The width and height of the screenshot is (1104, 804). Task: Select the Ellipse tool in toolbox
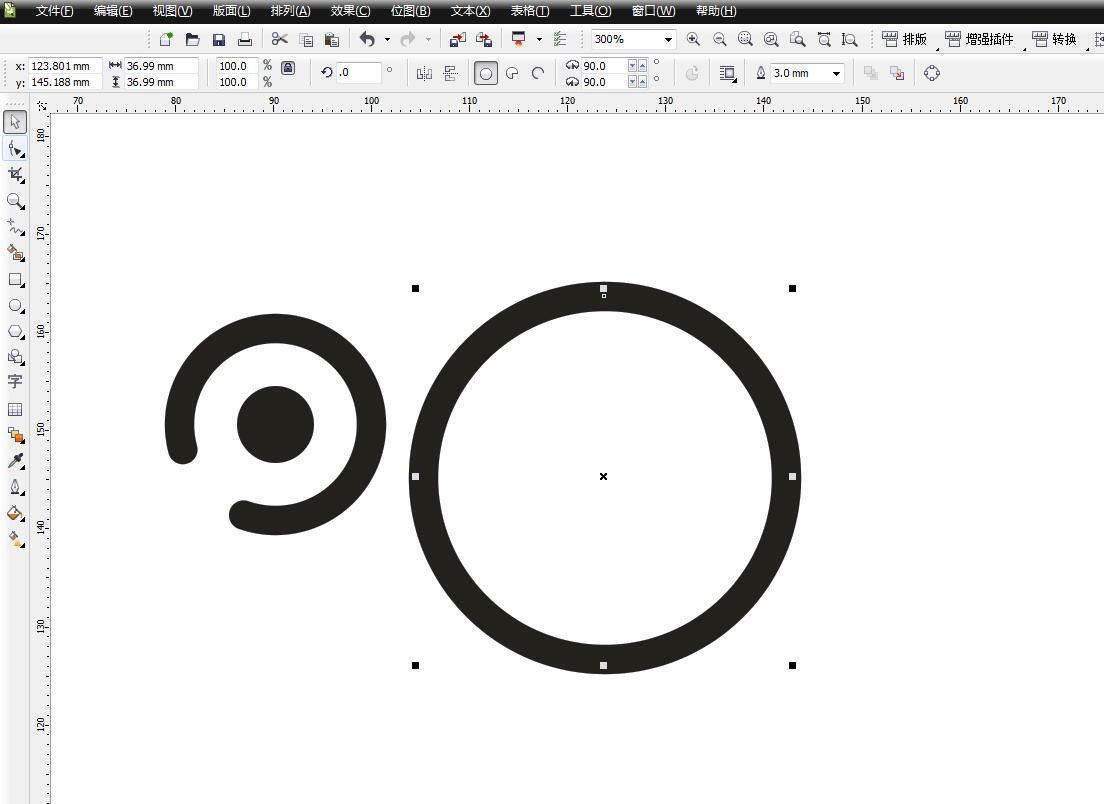click(15, 305)
